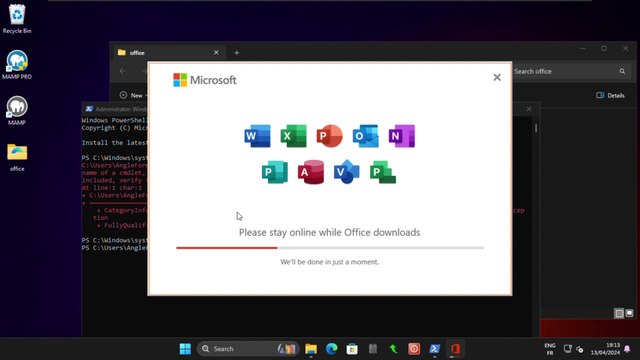Select the MAMP PRO desktop shortcut
Image resolution: width=640 pixels, height=360 pixels.
click(x=17, y=64)
